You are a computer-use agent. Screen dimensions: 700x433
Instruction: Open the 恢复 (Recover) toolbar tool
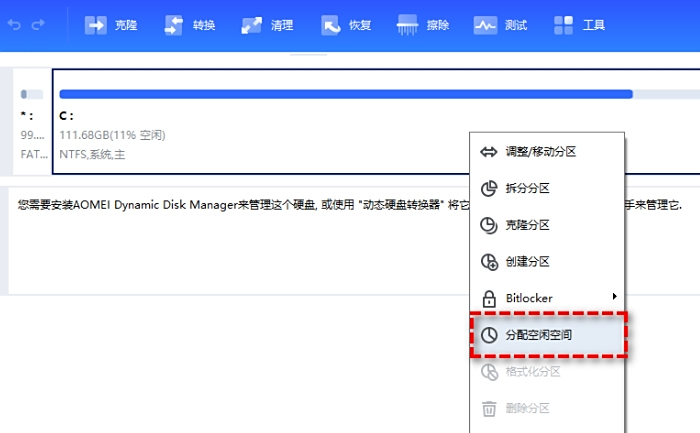click(346, 25)
